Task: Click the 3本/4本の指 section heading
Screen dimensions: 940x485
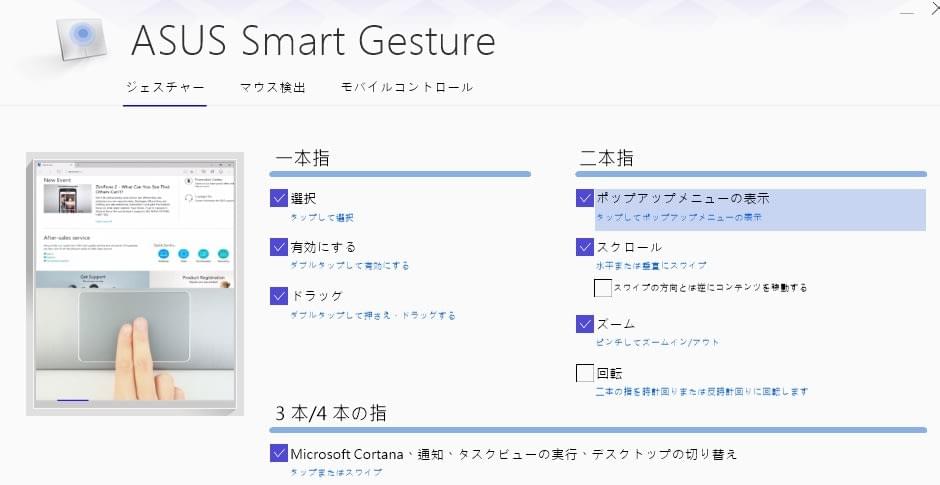Action: pos(331,413)
